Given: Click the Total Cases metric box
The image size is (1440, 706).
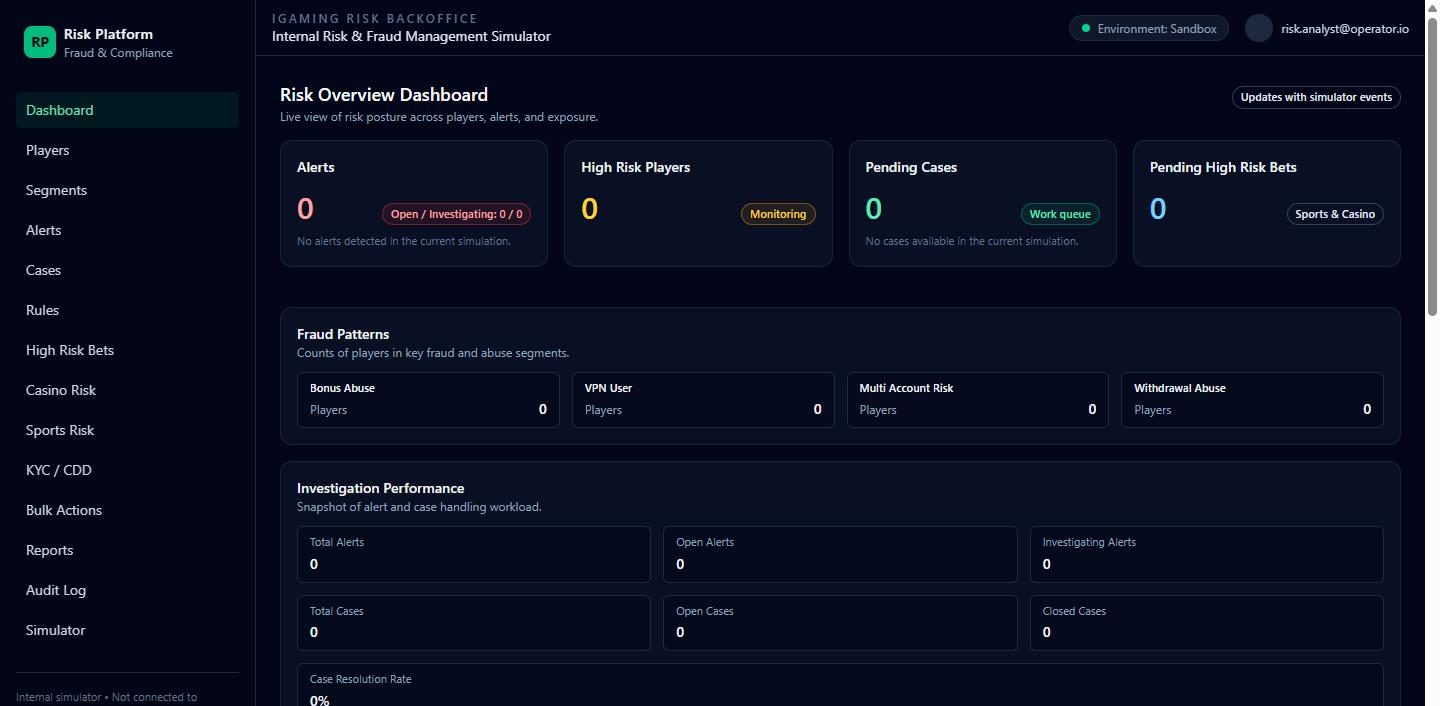Looking at the screenshot, I should coord(474,623).
